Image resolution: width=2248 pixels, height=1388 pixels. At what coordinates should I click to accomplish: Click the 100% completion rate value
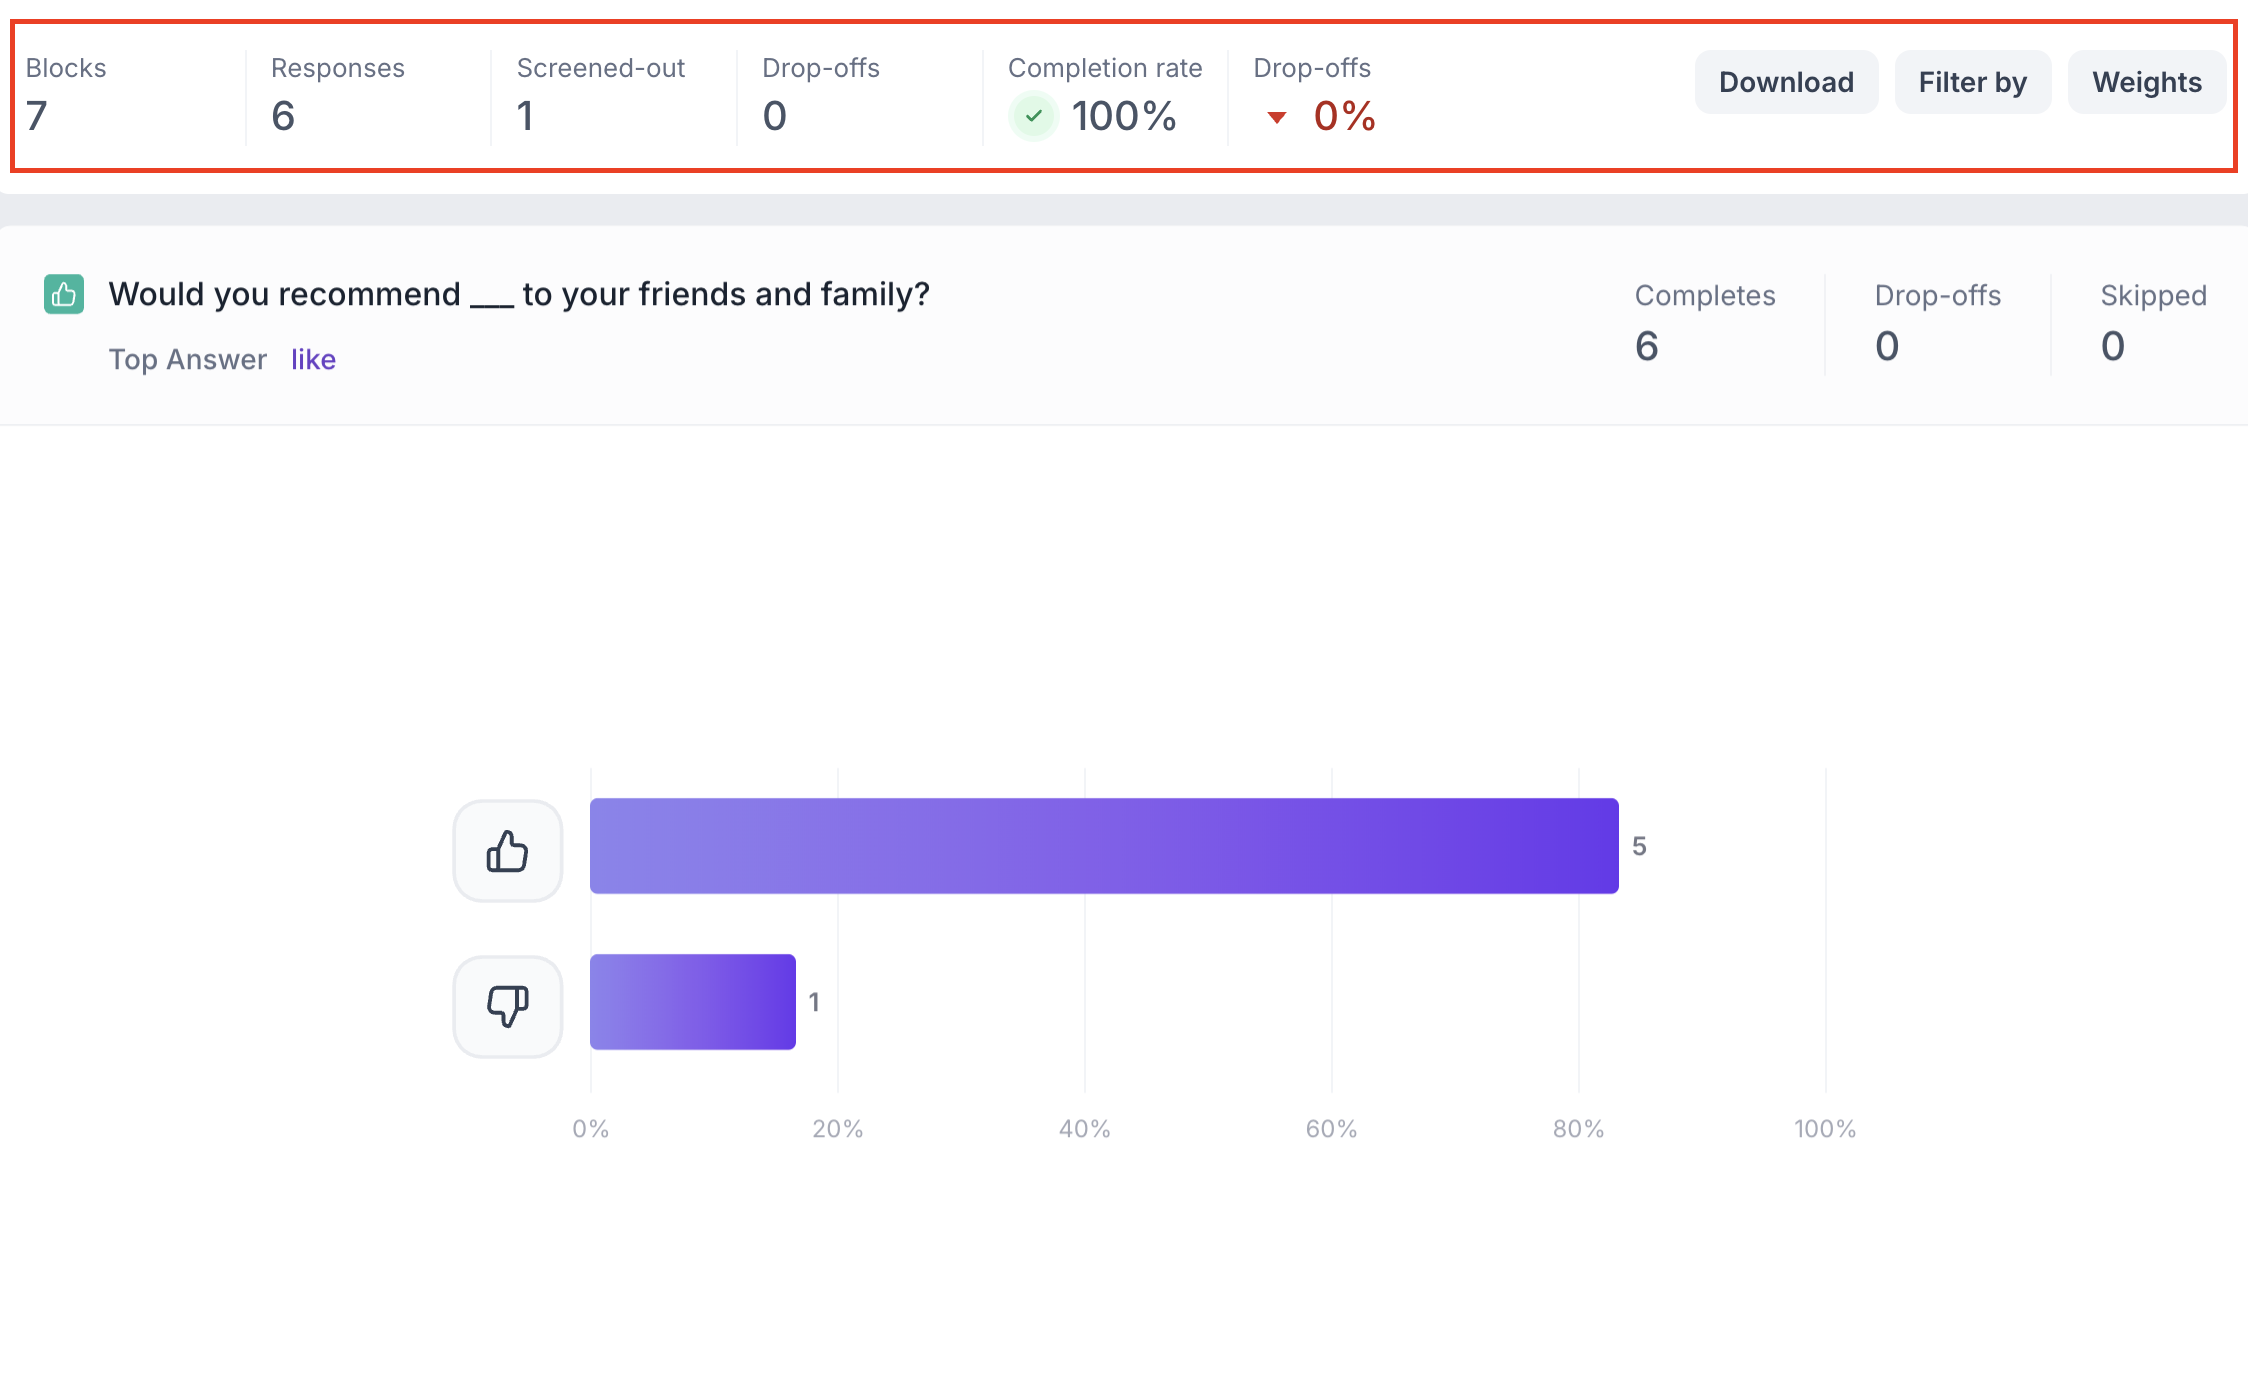pyautogui.click(x=1124, y=116)
